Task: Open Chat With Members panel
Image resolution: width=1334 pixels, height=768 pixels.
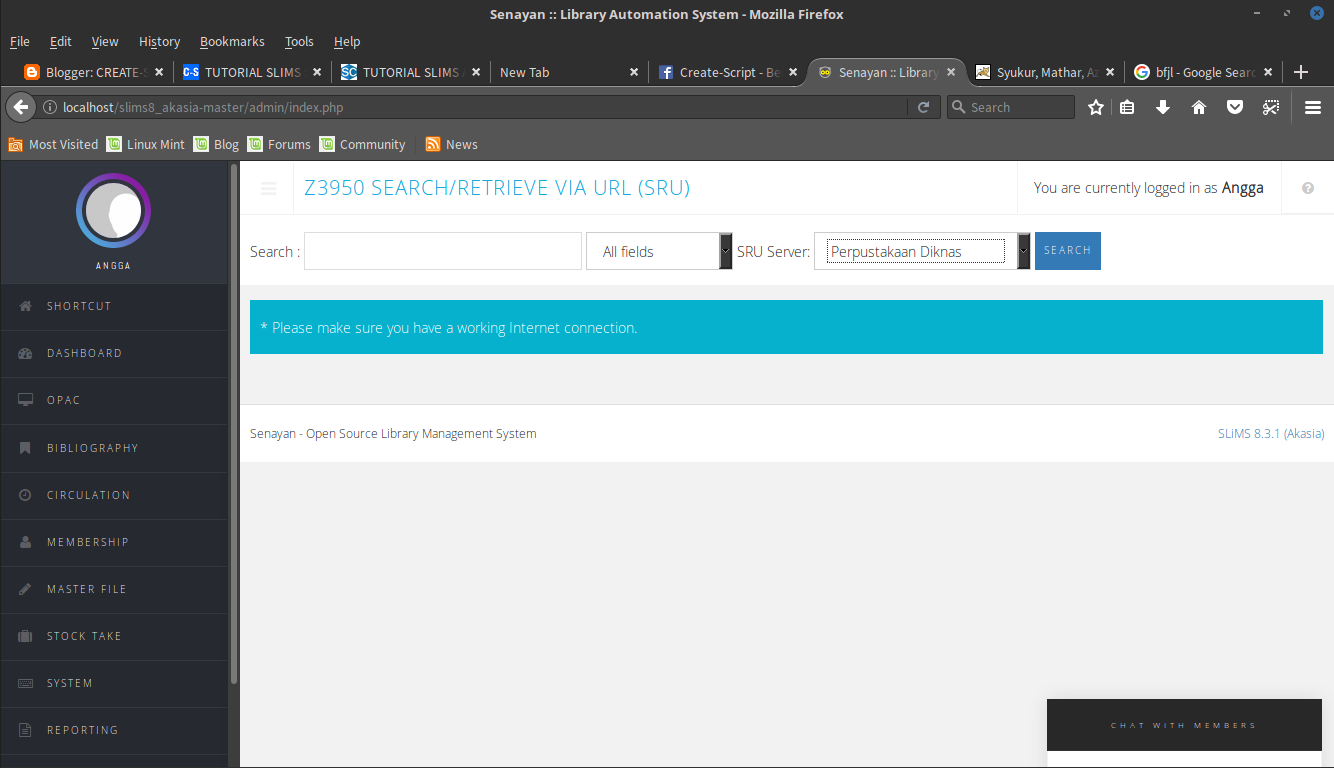Action: (1184, 725)
